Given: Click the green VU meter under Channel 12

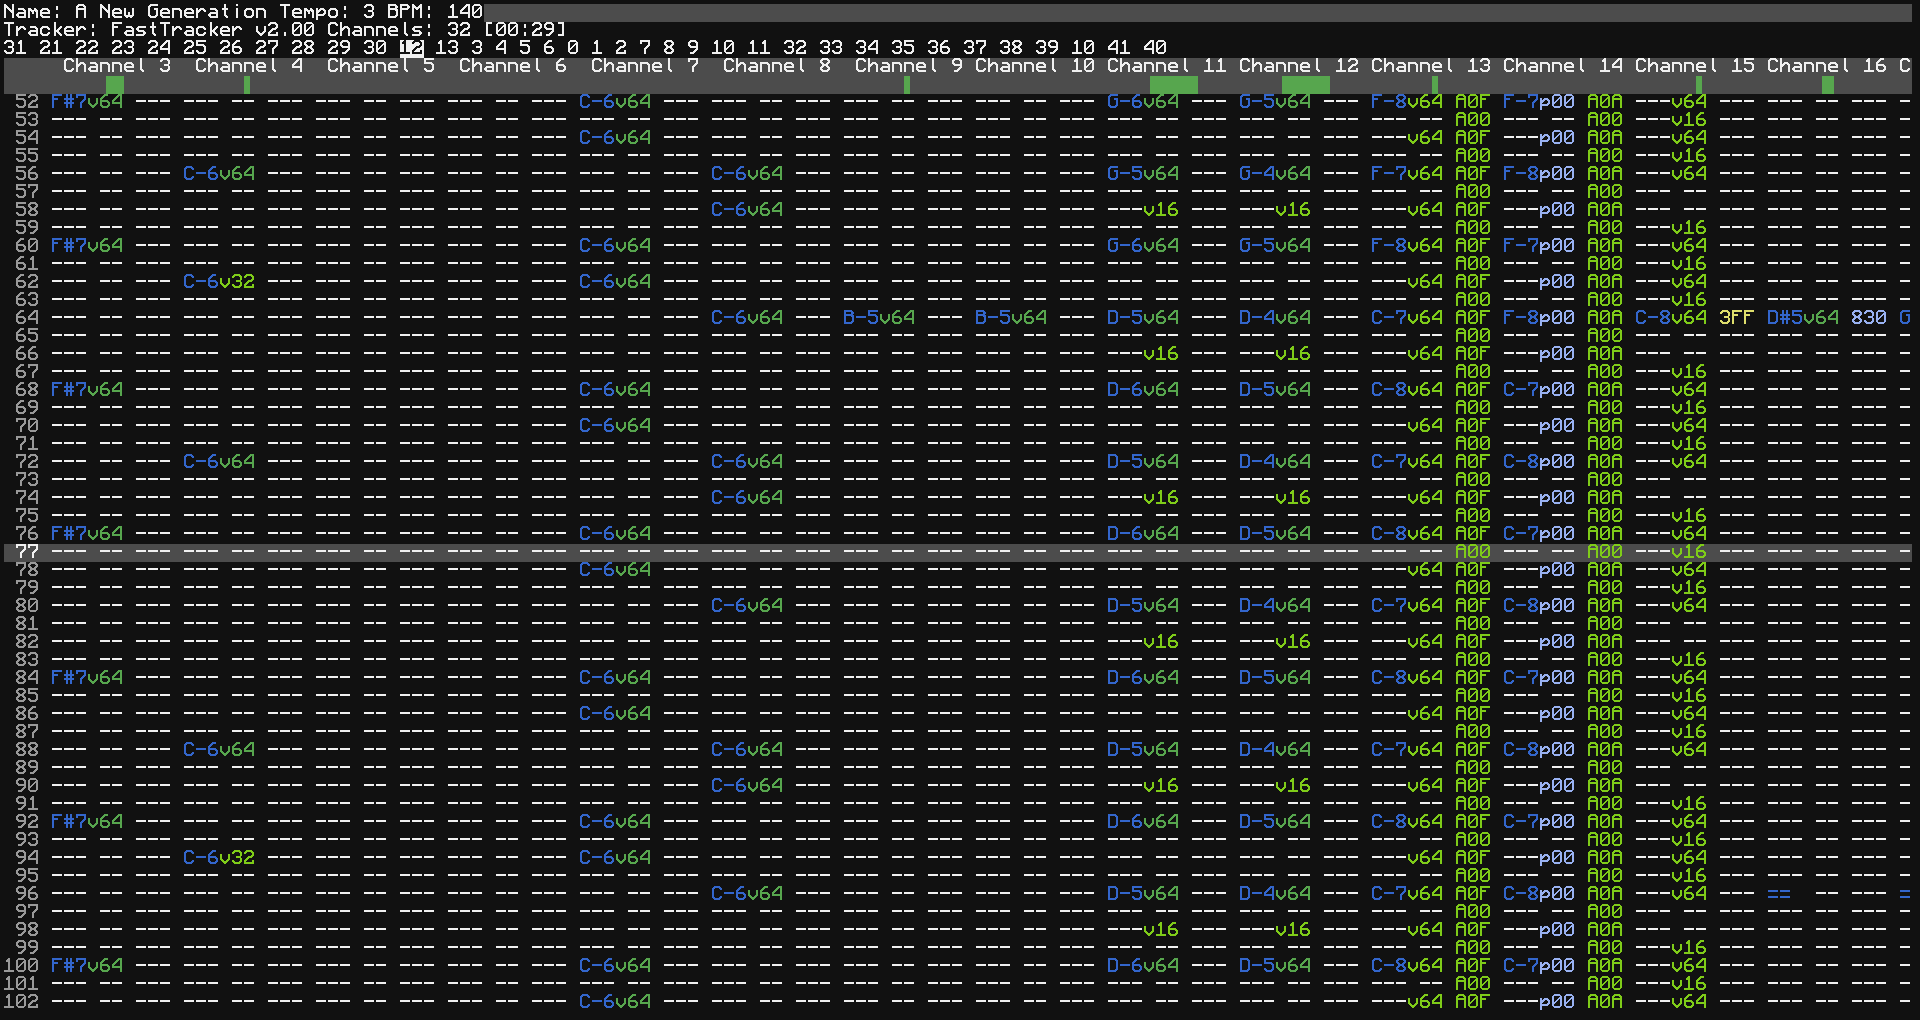Looking at the screenshot, I should pos(1306,85).
